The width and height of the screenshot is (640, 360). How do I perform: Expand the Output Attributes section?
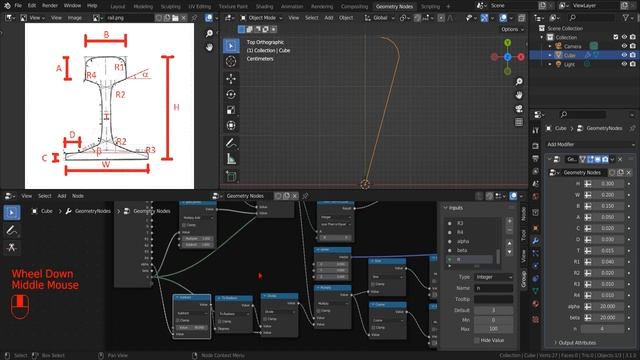(577, 343)
